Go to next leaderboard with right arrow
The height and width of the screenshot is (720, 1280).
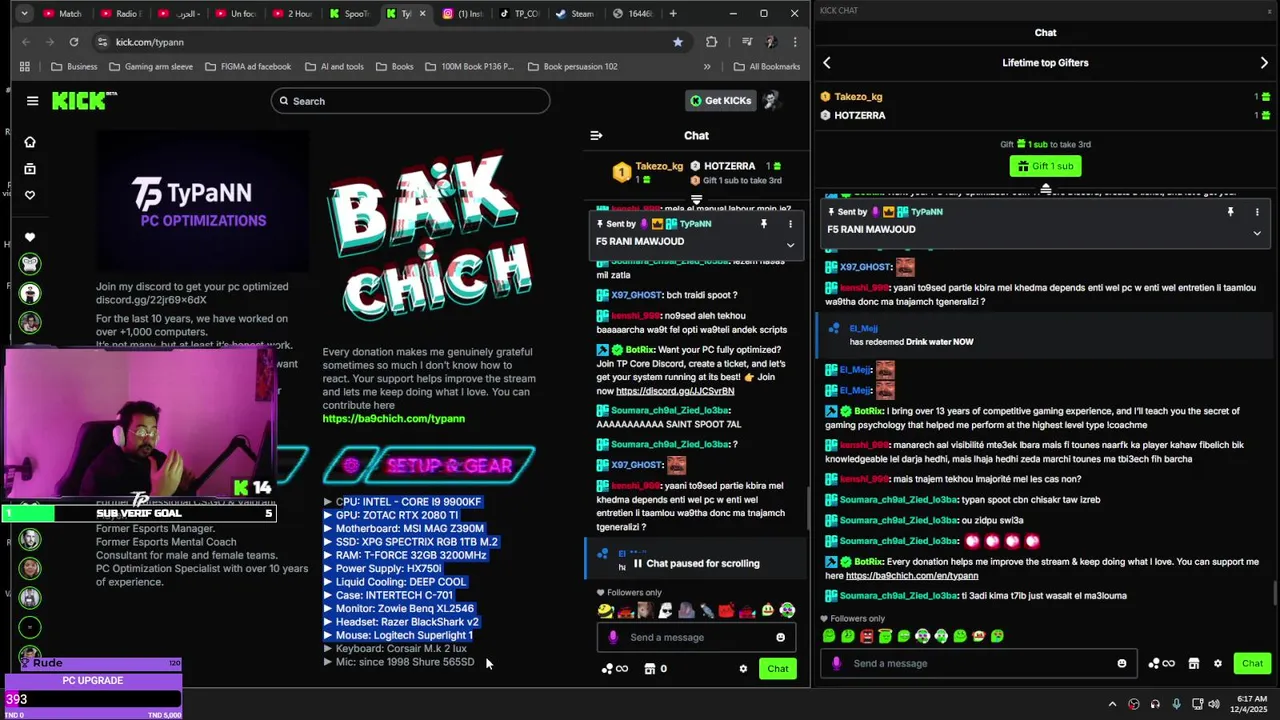(x=1264, y=63)
